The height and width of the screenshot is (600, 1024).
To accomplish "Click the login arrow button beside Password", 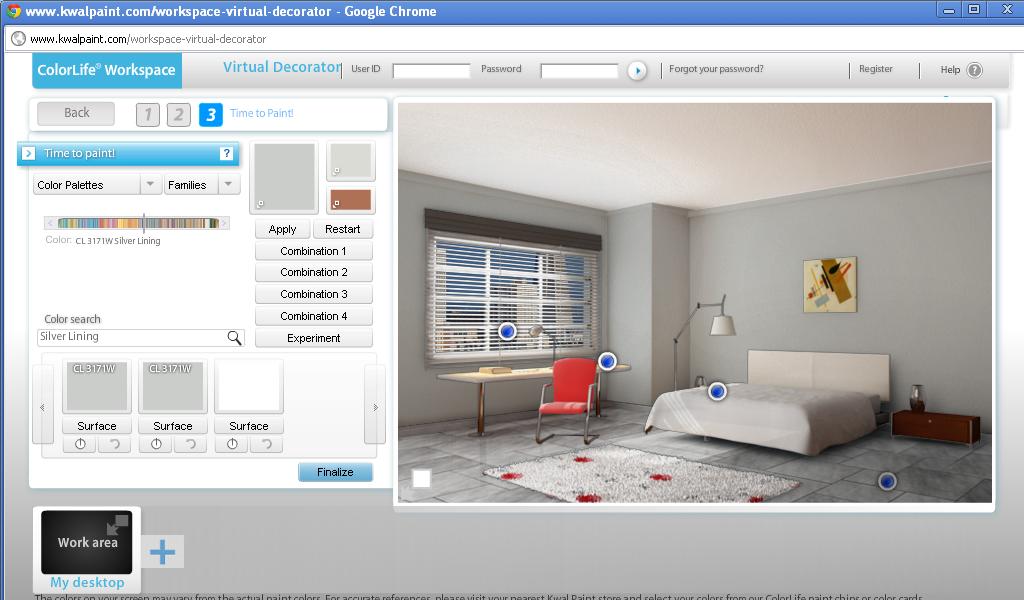I will click(x=637, y=71).
